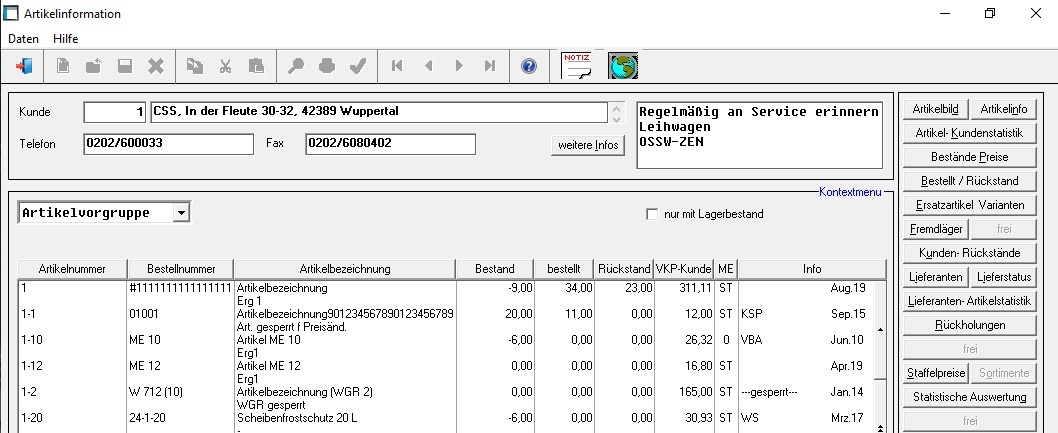Click the new document toolbar icon
The height and width of the screenshot is (433, 1058).
[x=62, y=66]
